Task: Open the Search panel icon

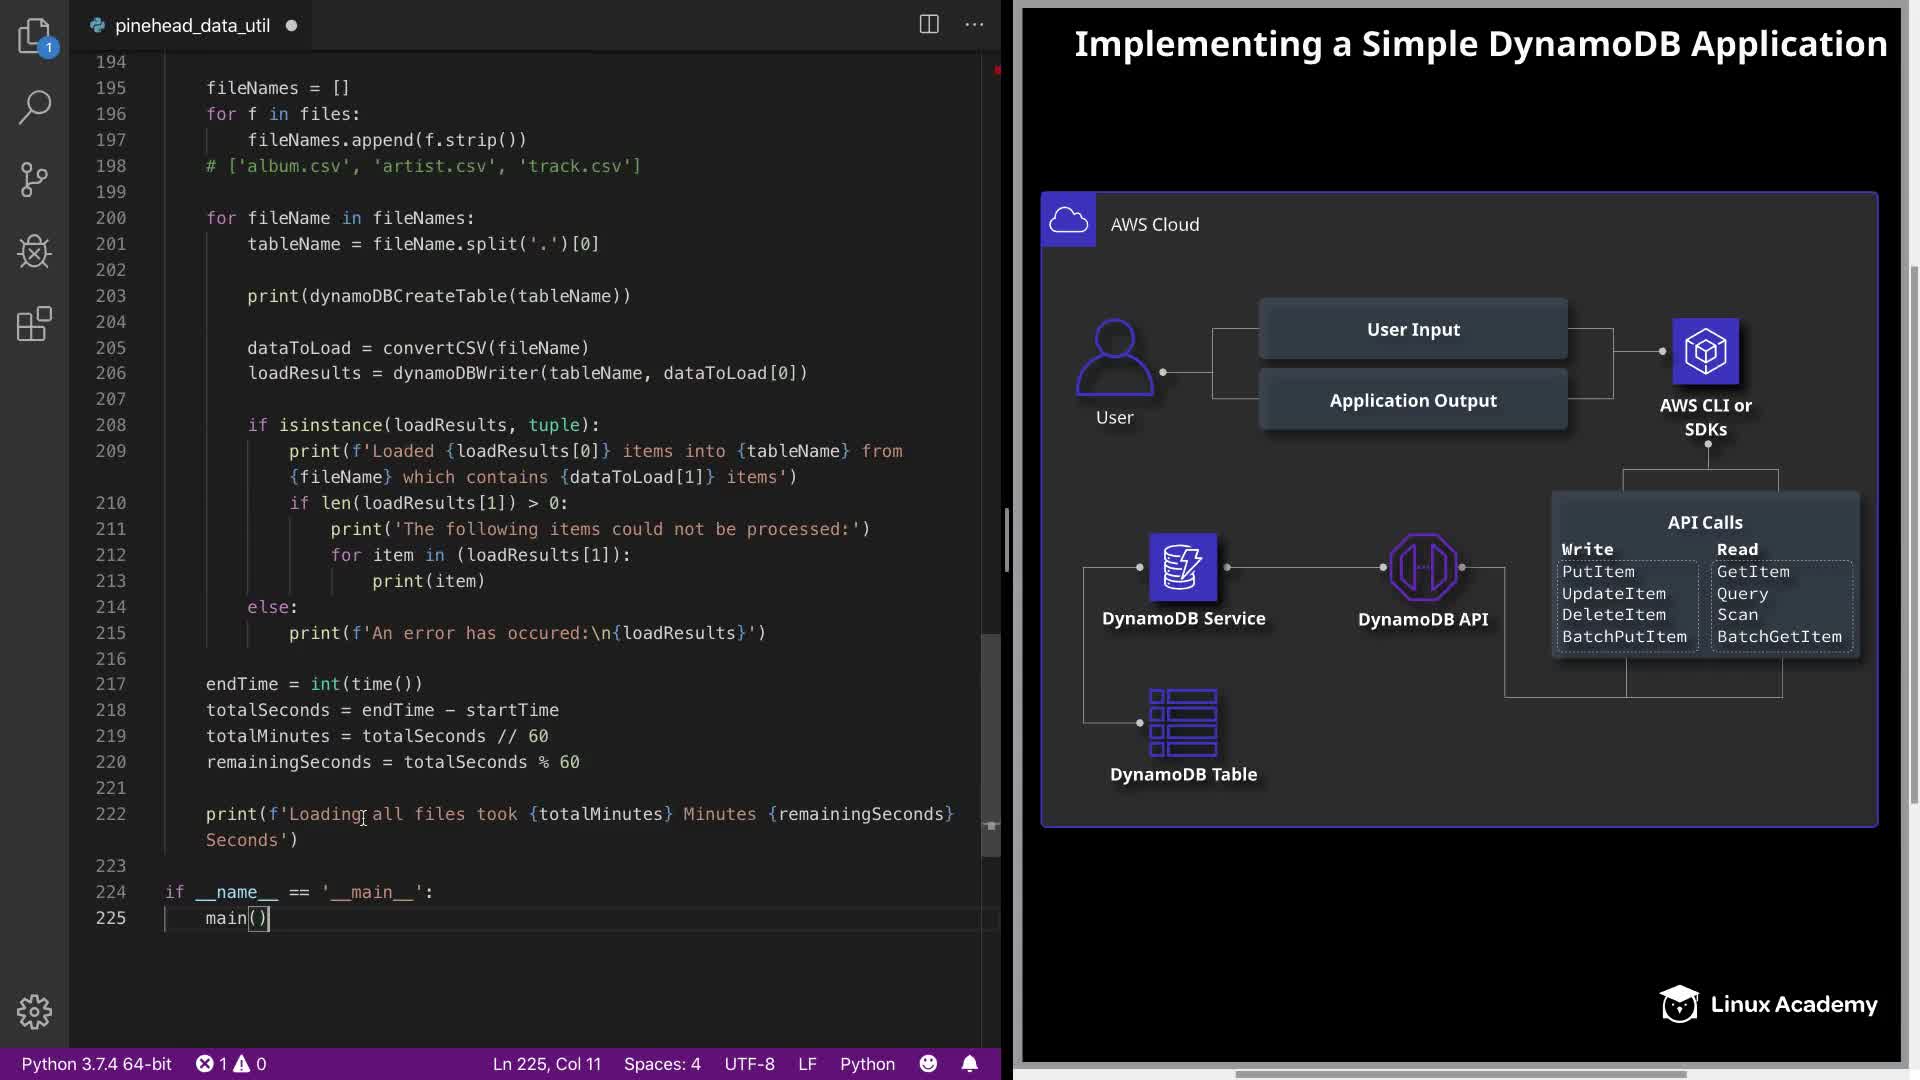Action: pyautogui.click(x=34, y=107)
